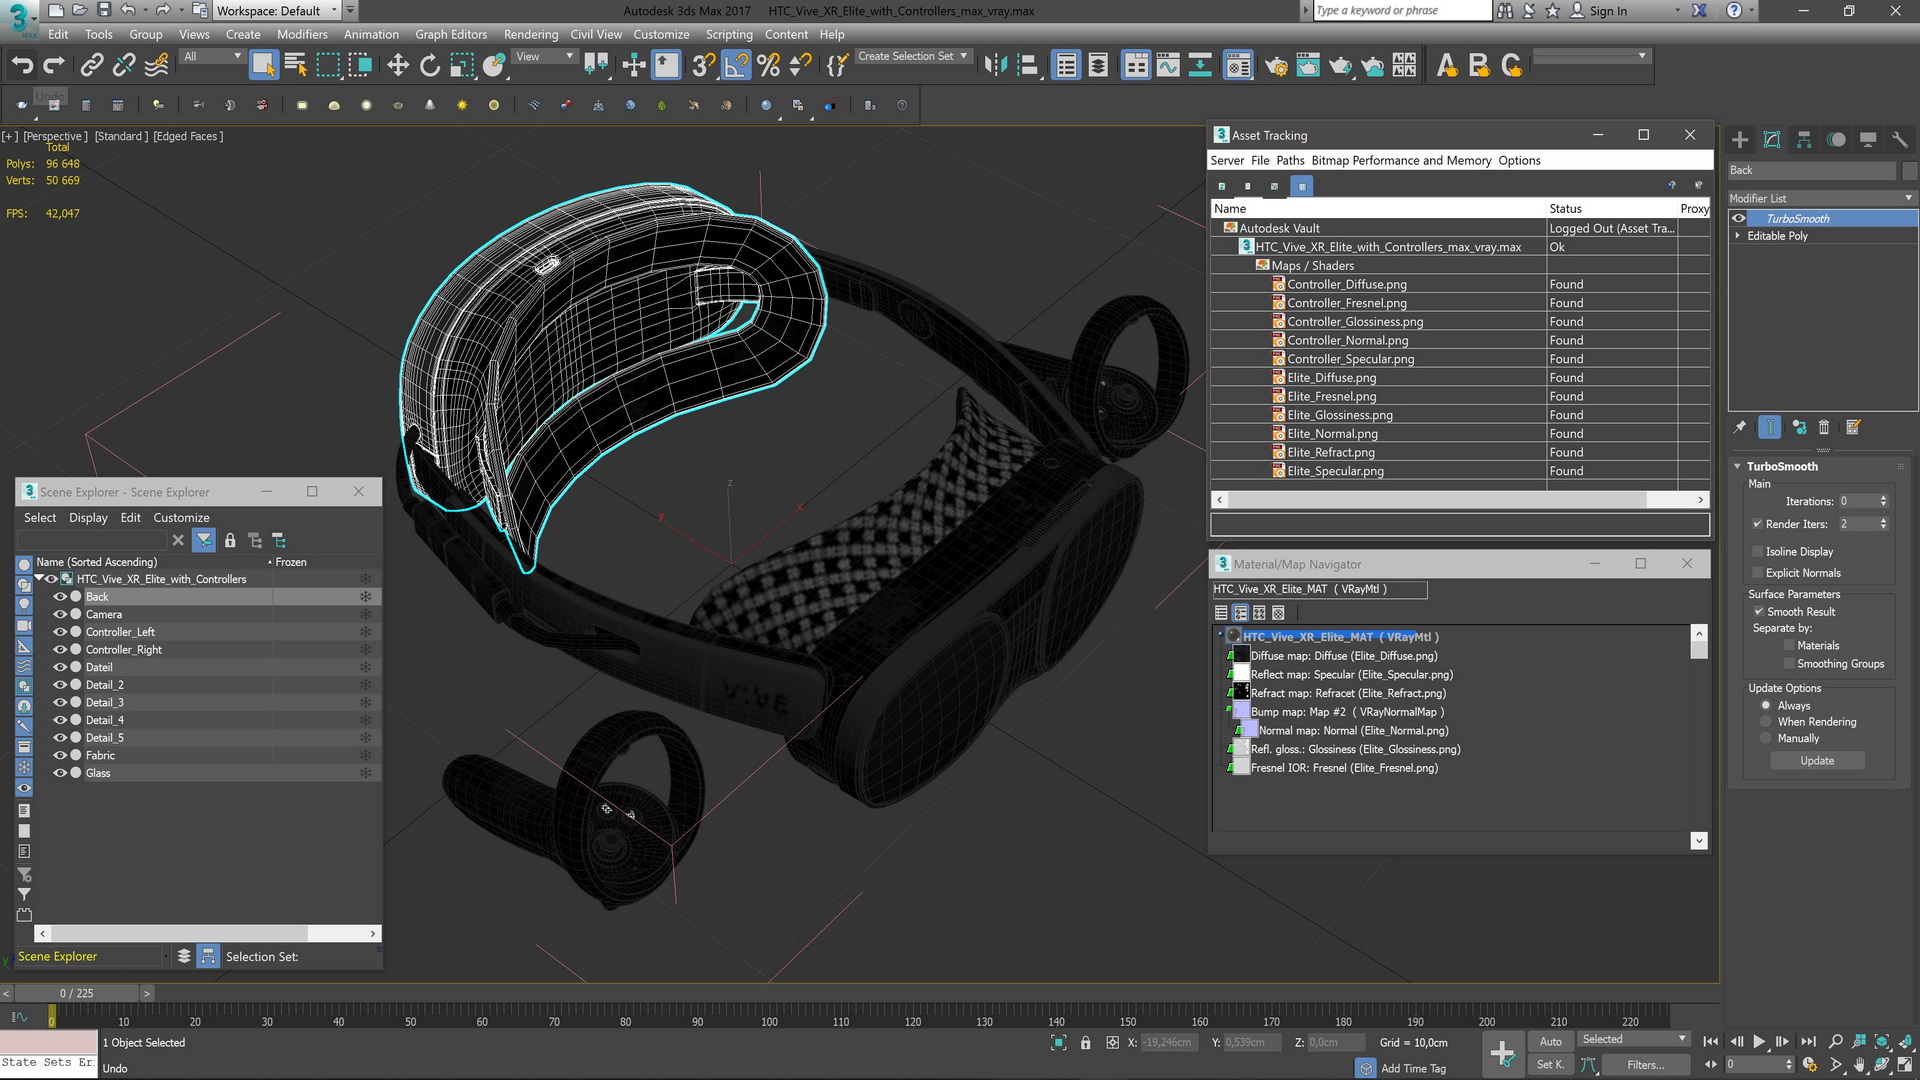Toggle the Layer Explorer toolbar icon
The width and height of the screenshot is (1920, 1080).
click(x=1098, y=66)
